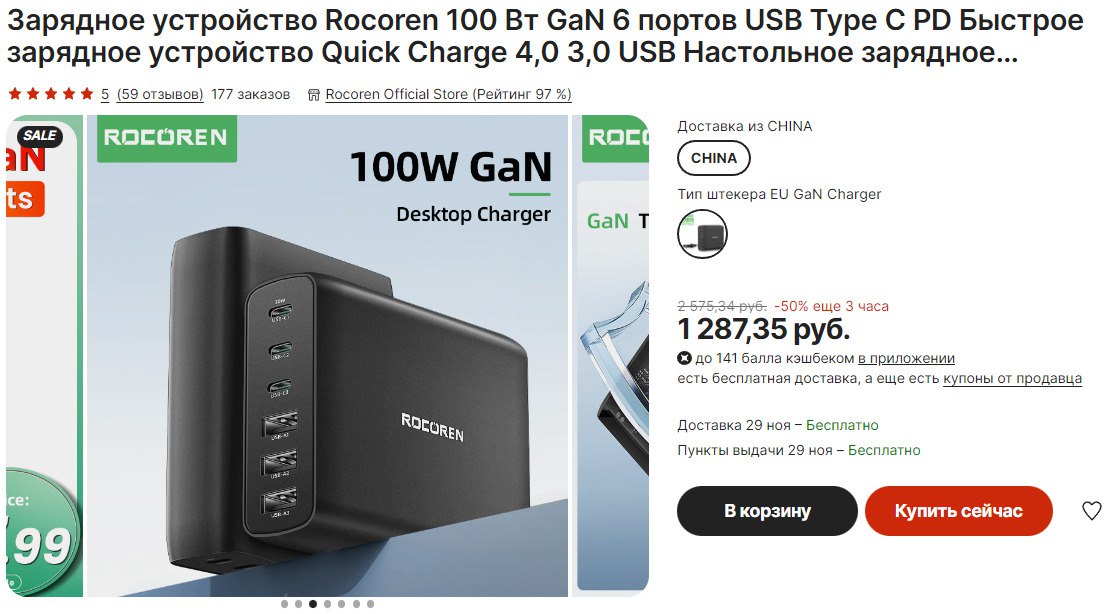1109x614 pixels.
Task: Open the в приложении cashback link
Action: pyautogui.click(x=906, y=359)
